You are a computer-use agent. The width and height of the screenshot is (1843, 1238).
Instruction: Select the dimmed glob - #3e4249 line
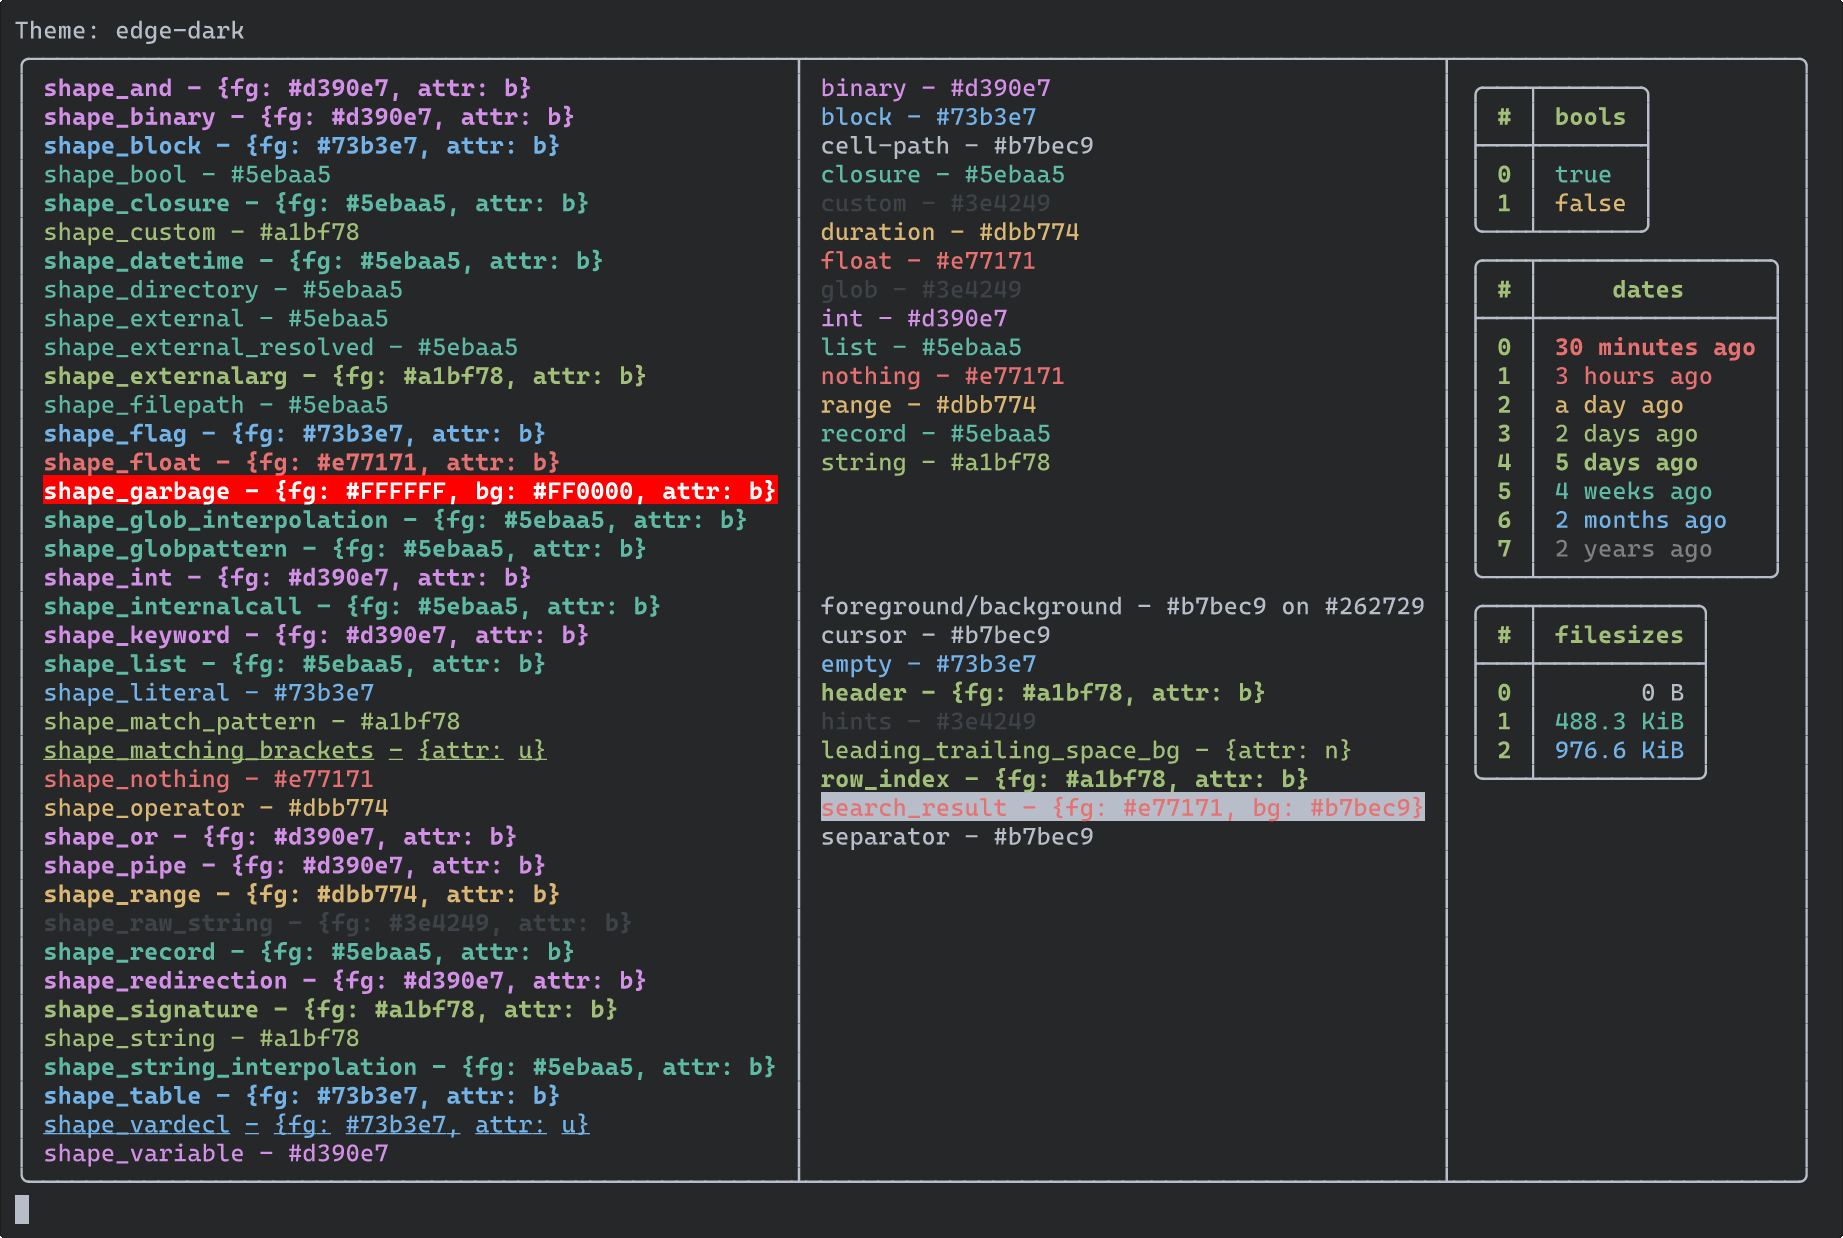(921, 290)
